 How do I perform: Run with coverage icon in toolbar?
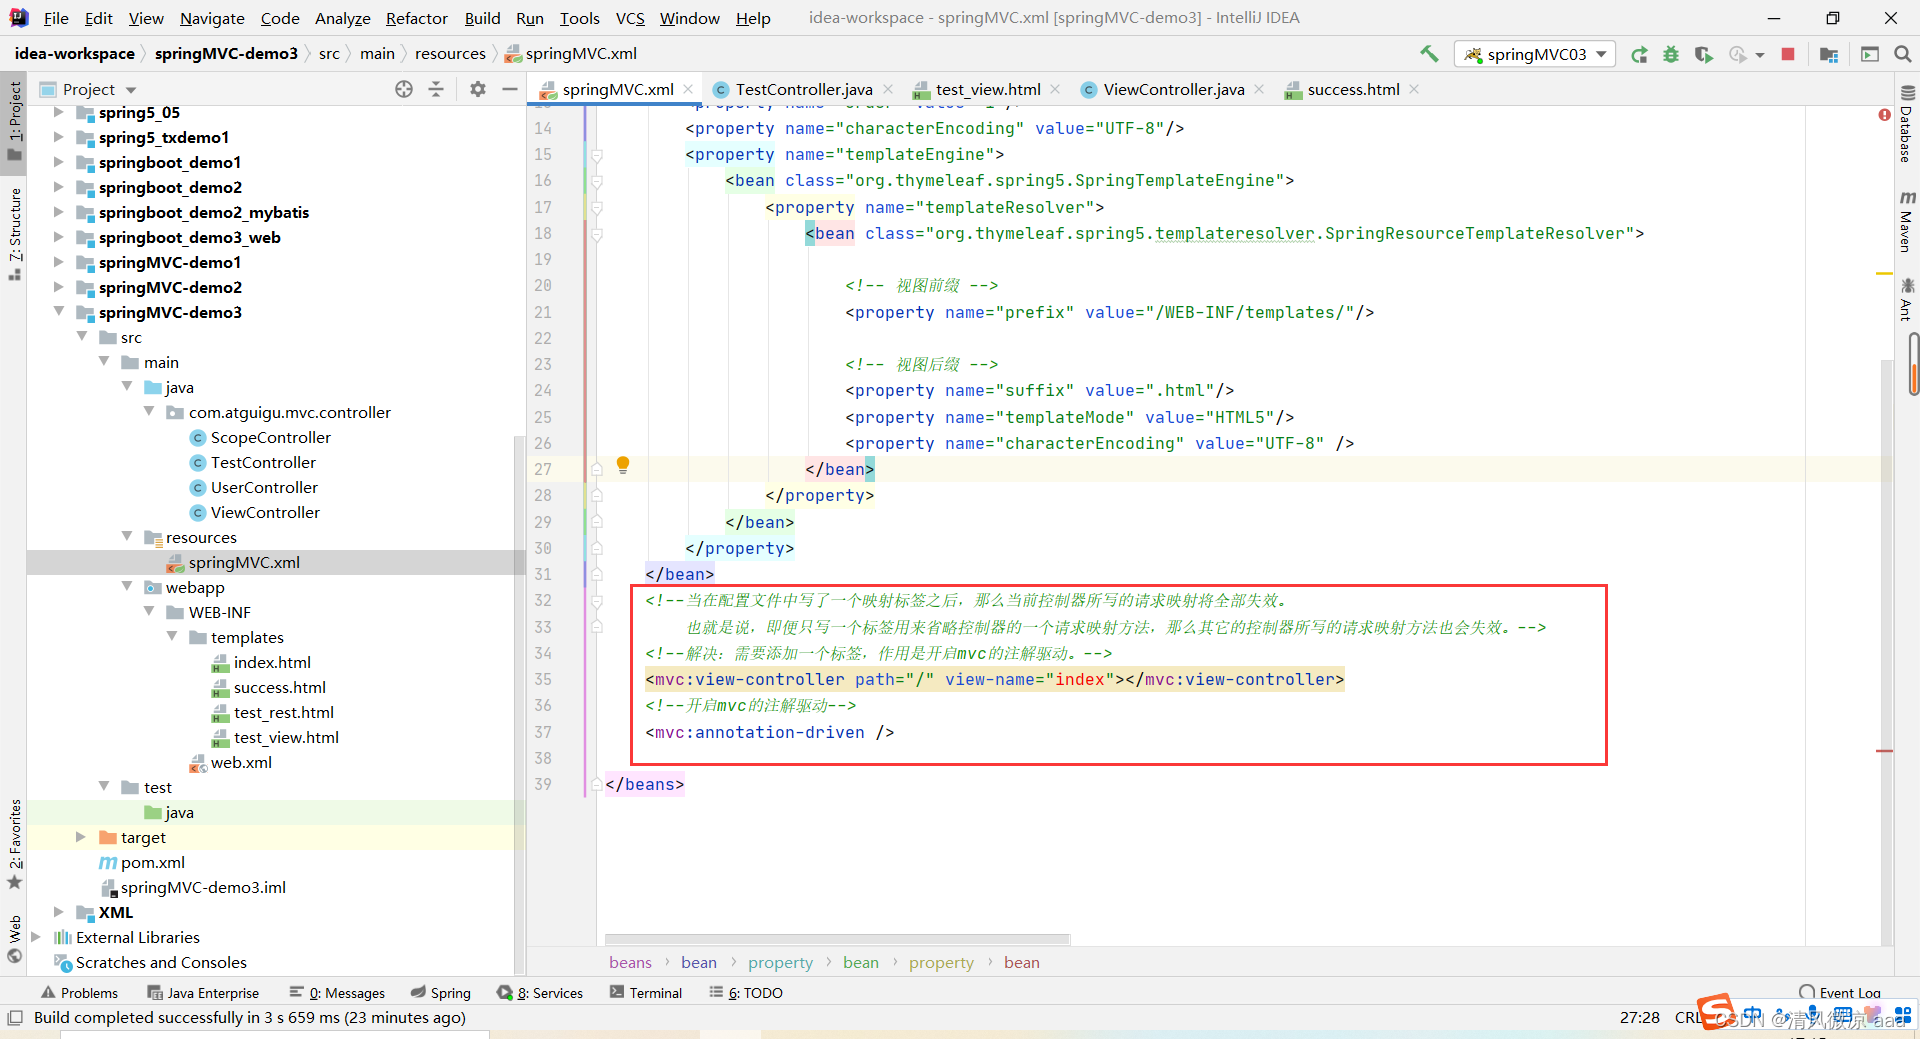(1704, 55)
